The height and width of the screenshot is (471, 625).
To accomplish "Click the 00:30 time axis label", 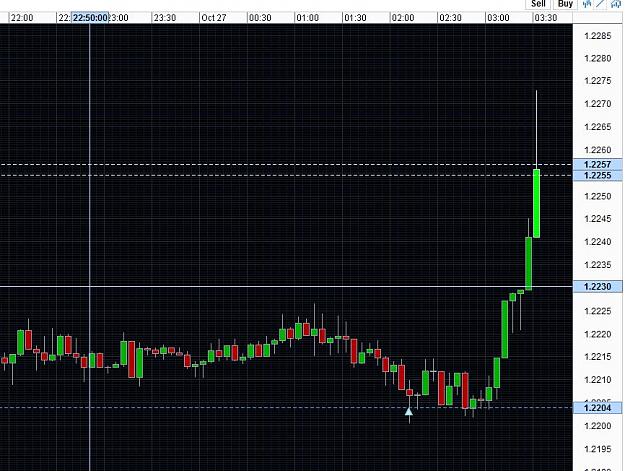I will tap(260, 18).
